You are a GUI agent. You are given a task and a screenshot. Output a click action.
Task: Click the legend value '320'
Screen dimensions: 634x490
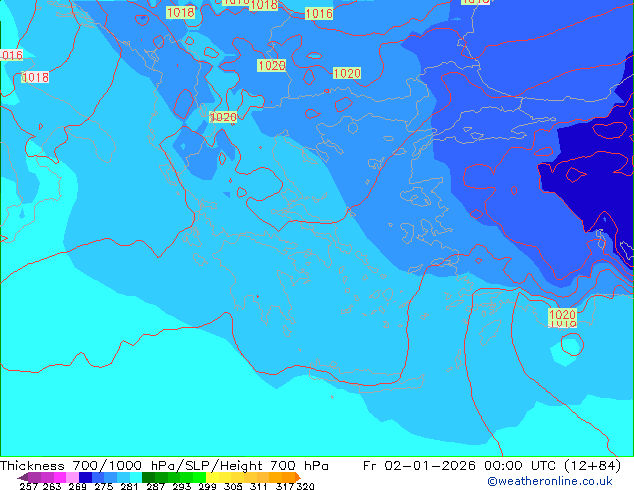305,486
